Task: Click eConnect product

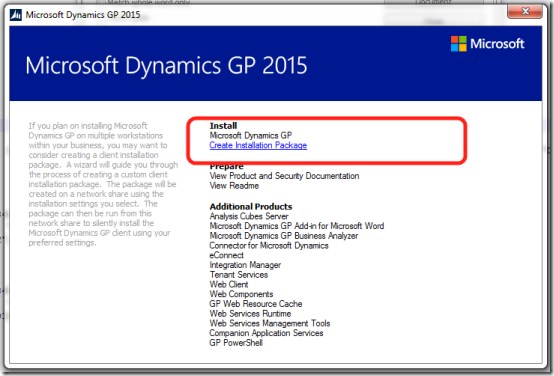Action: pos(226,255)
